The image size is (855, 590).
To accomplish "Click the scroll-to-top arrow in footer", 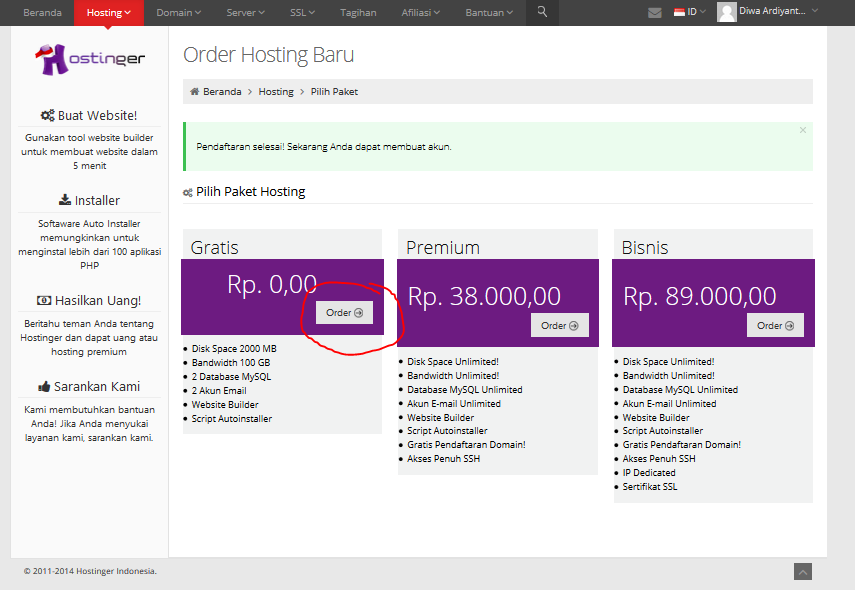I will 803,571.
